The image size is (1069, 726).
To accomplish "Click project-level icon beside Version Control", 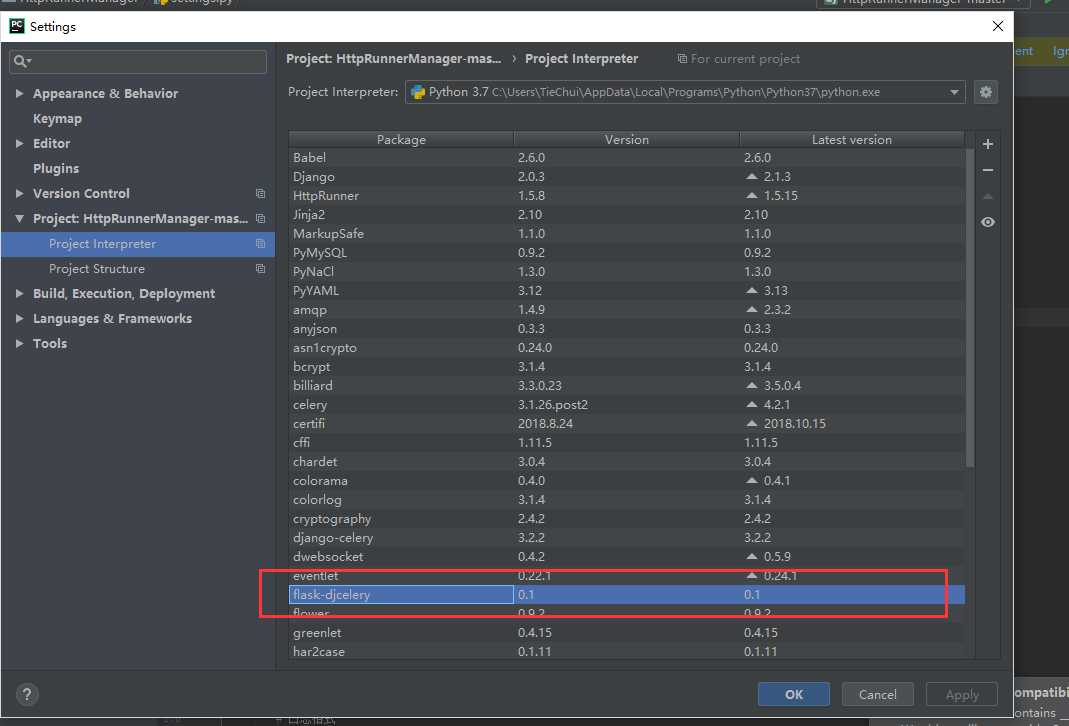I will point(260,194).
